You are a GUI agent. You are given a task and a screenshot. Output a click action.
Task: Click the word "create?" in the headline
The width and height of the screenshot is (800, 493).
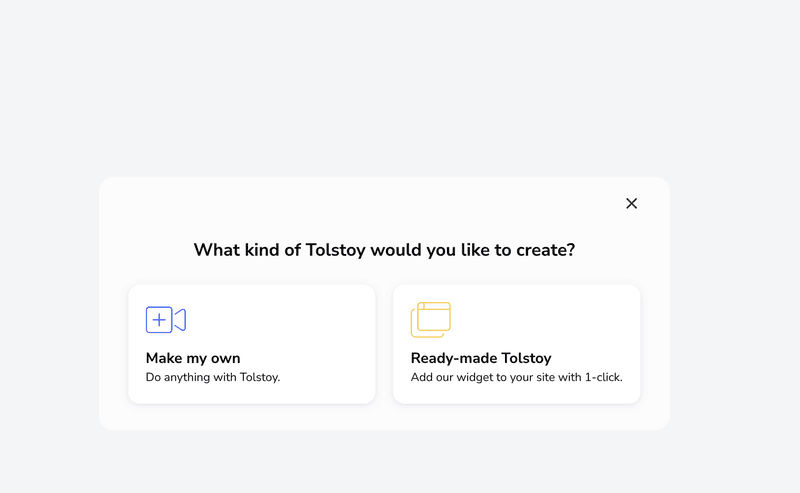click(545, 250)
